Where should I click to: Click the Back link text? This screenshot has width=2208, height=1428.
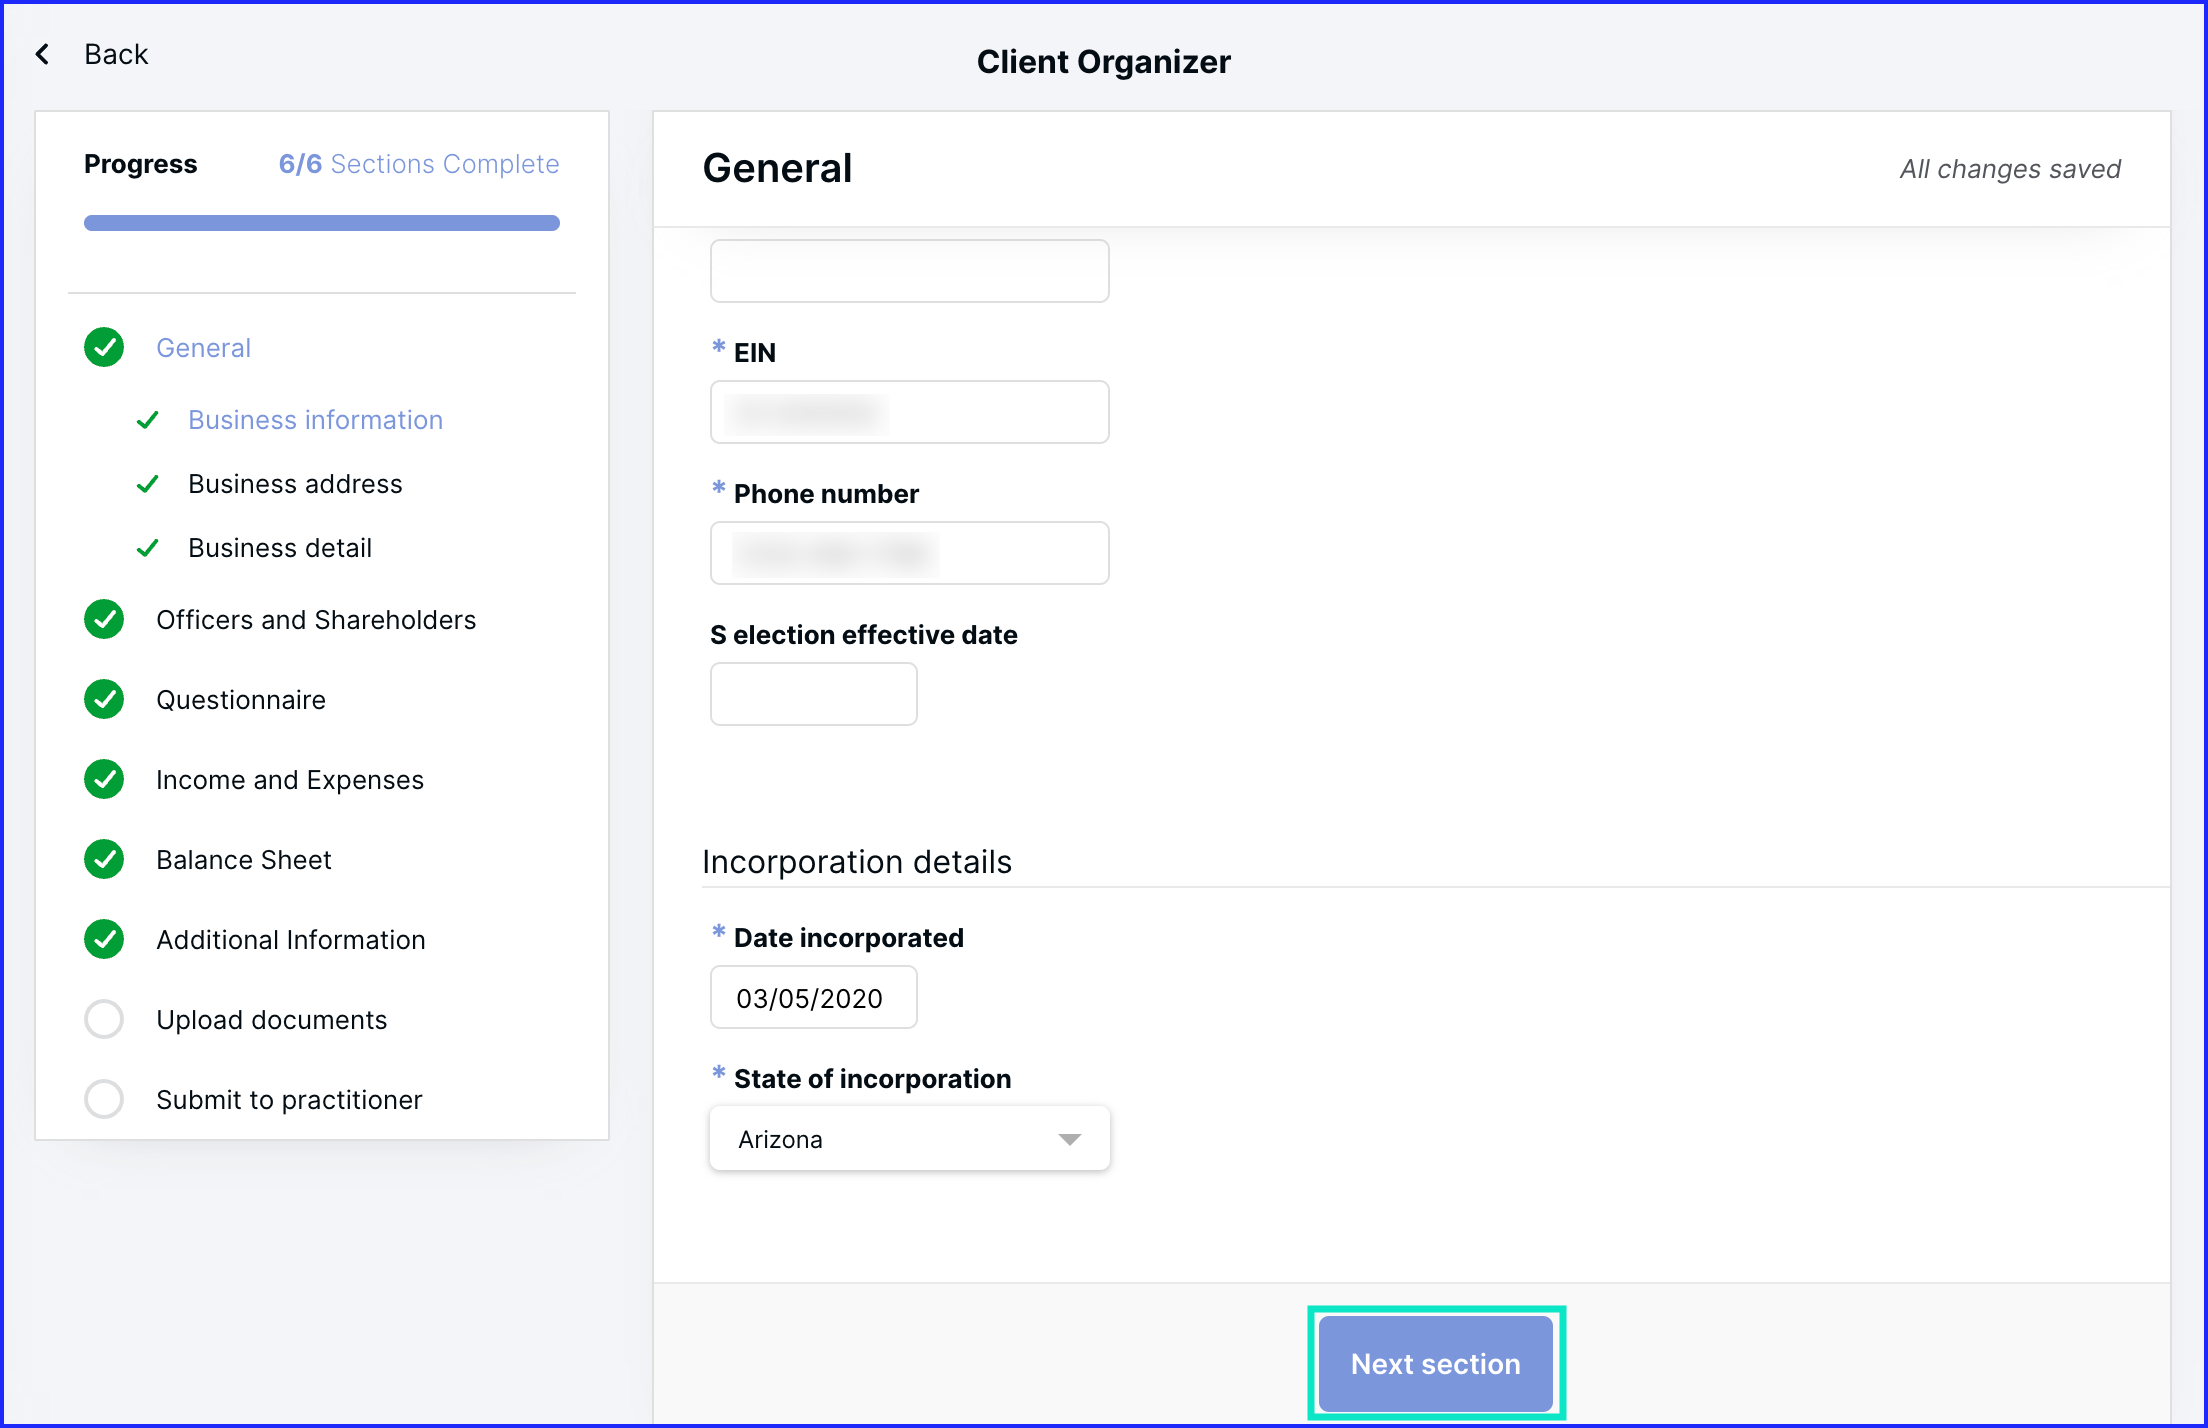(116, 54)
